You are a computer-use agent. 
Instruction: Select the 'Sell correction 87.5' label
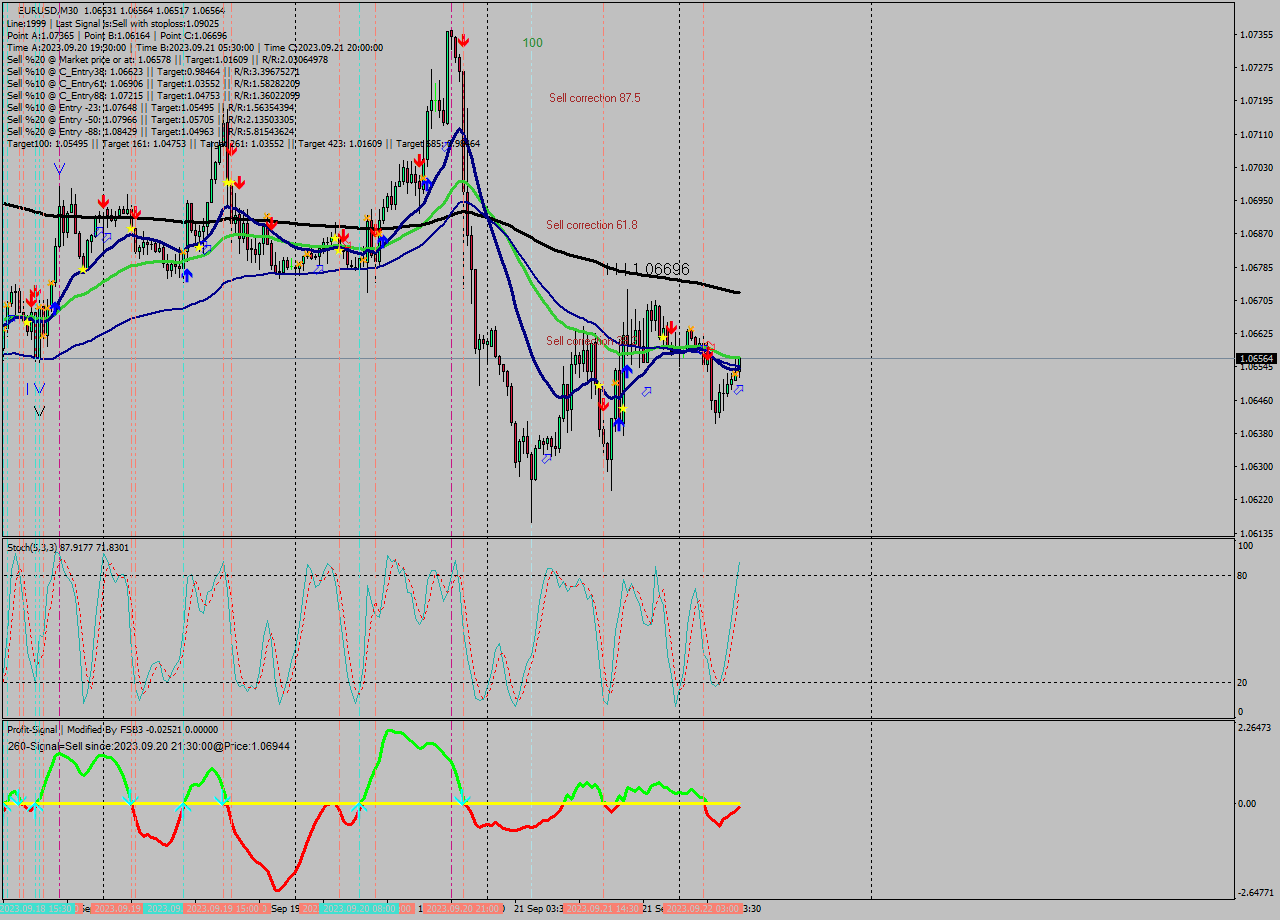pos(594,98)
